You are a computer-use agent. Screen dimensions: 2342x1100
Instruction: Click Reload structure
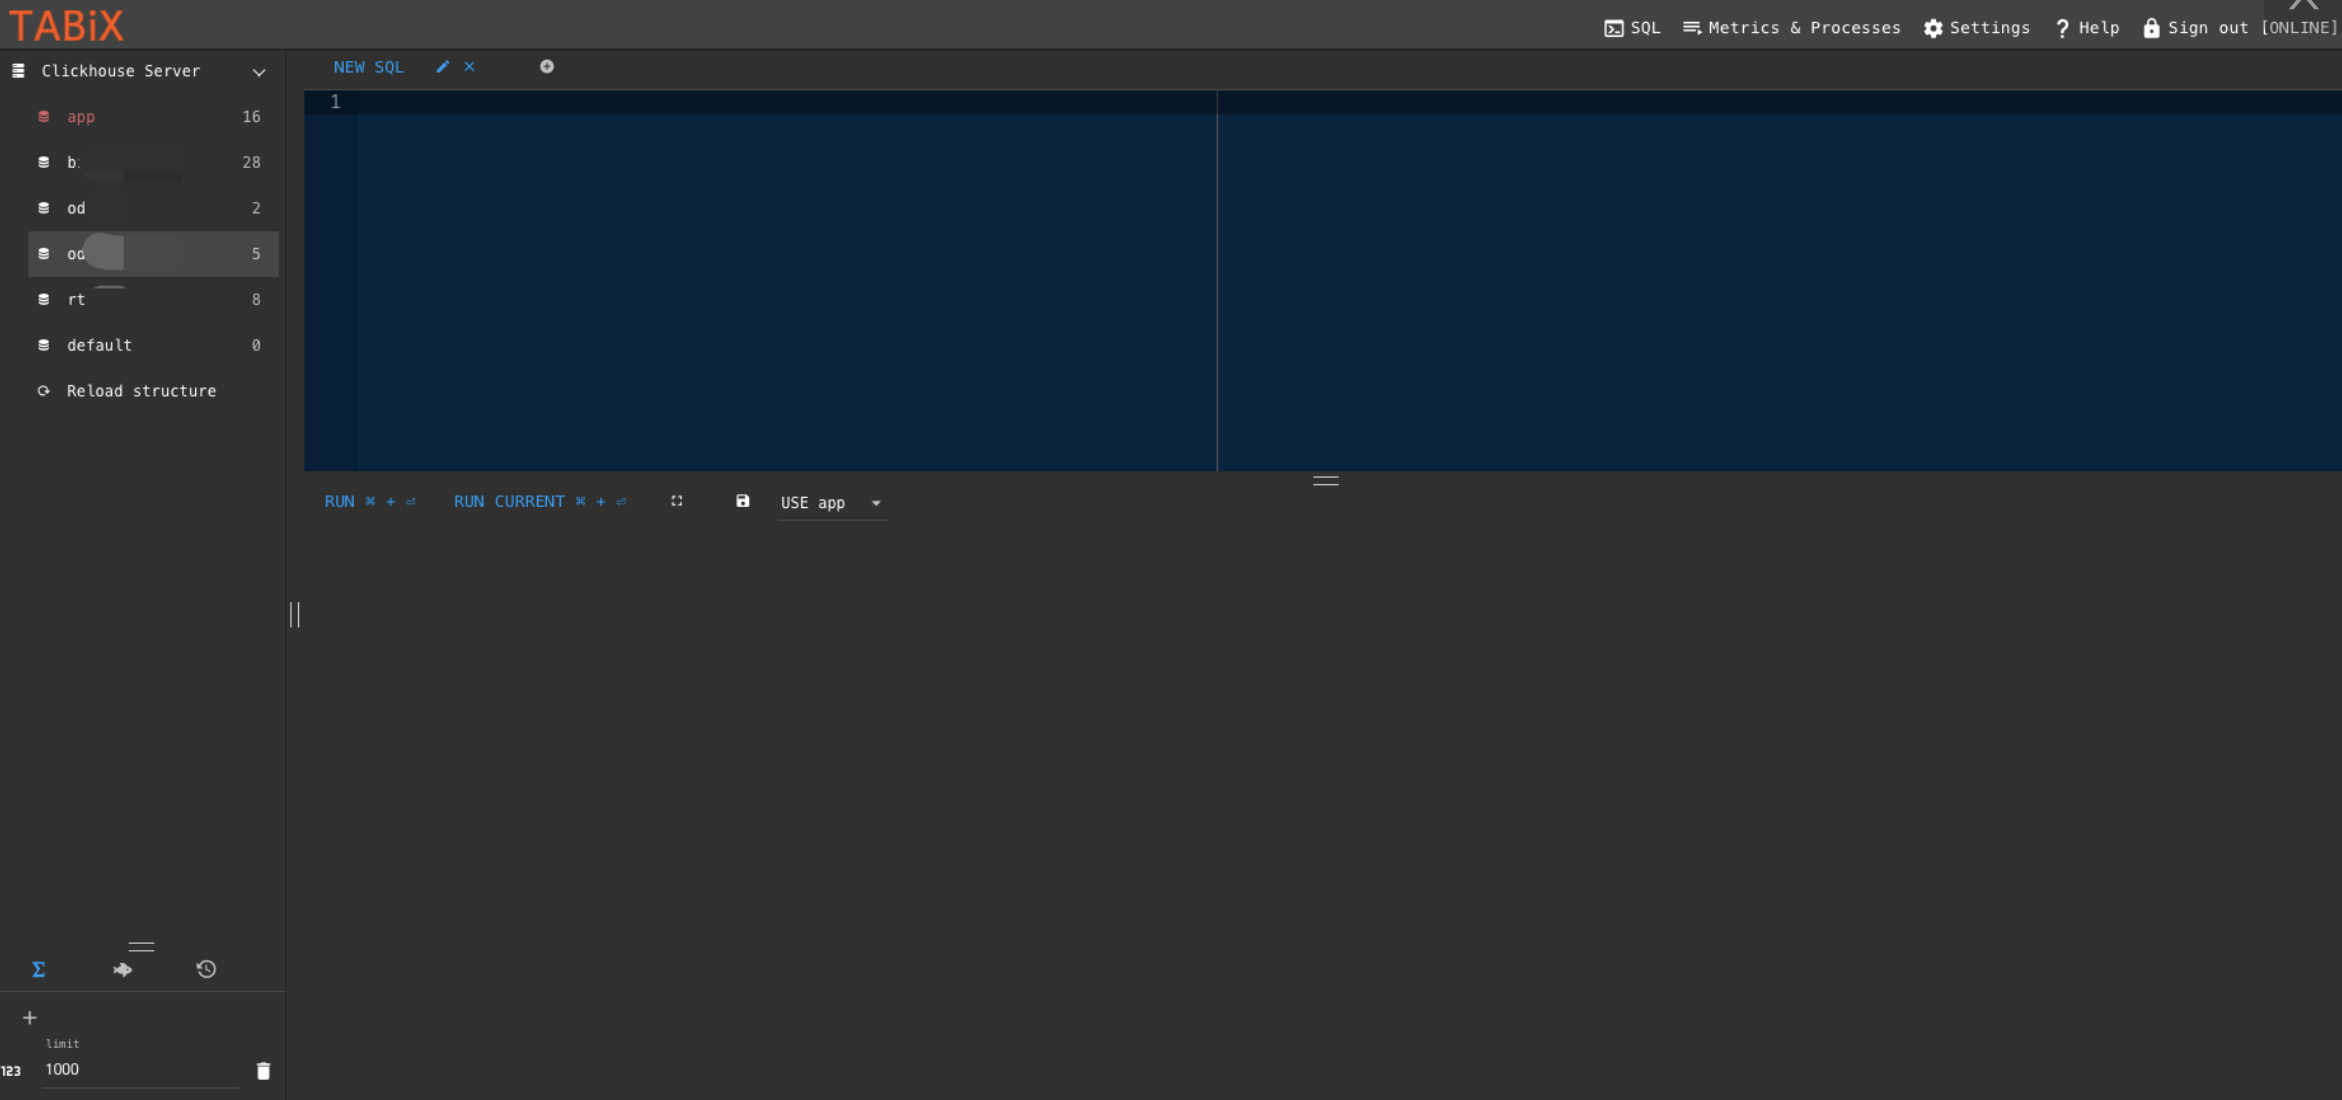pos(141,391)
